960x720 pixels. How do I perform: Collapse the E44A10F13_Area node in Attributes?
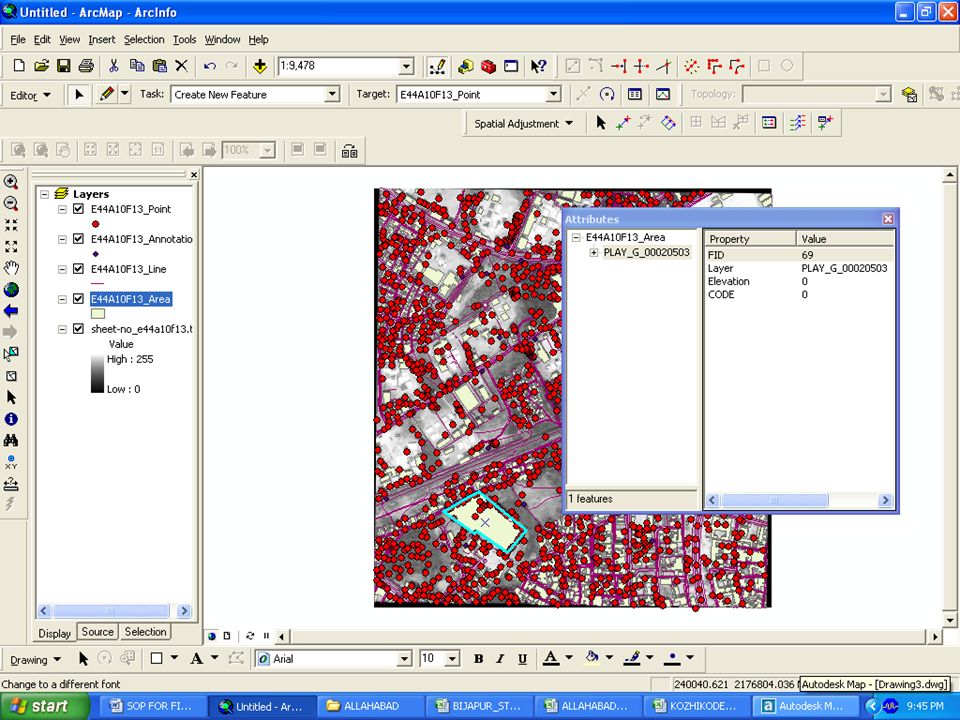[x=576, y=238]
